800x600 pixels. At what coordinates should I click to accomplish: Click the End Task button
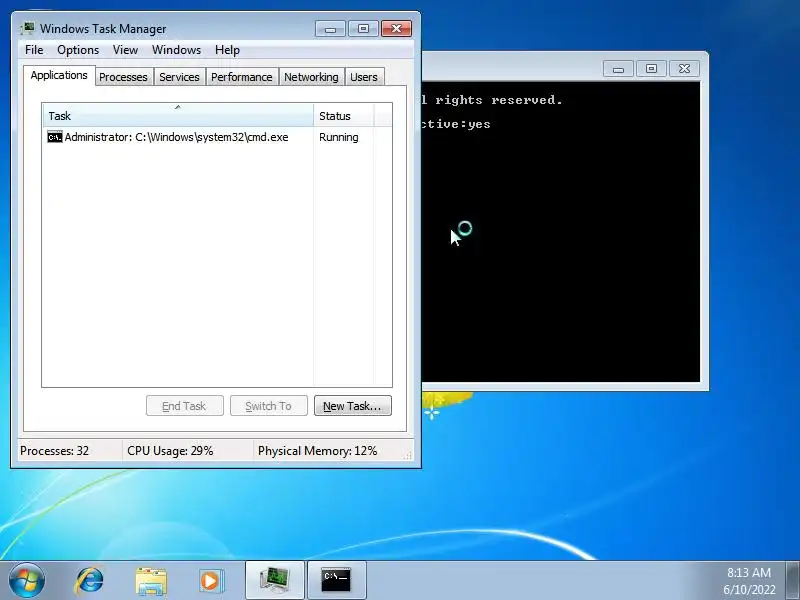point(185,406)
